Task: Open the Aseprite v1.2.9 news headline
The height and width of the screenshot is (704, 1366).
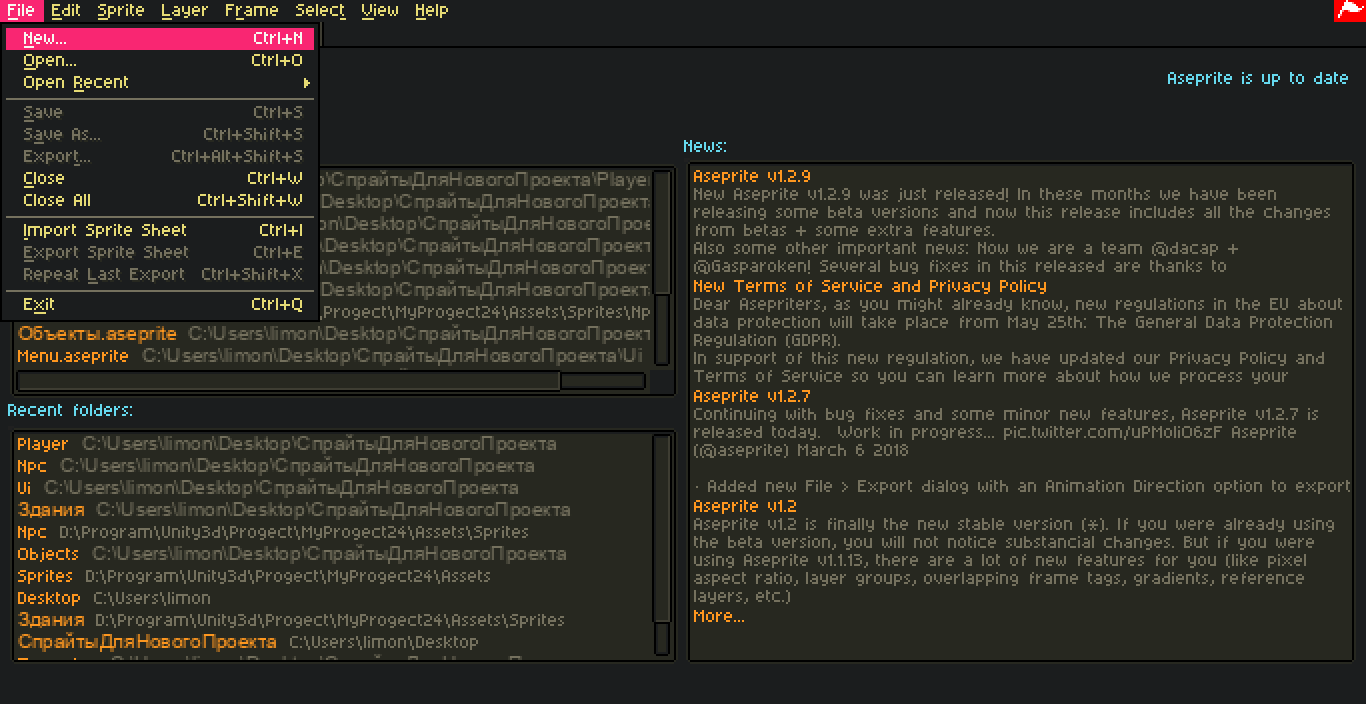Action: 751,177
